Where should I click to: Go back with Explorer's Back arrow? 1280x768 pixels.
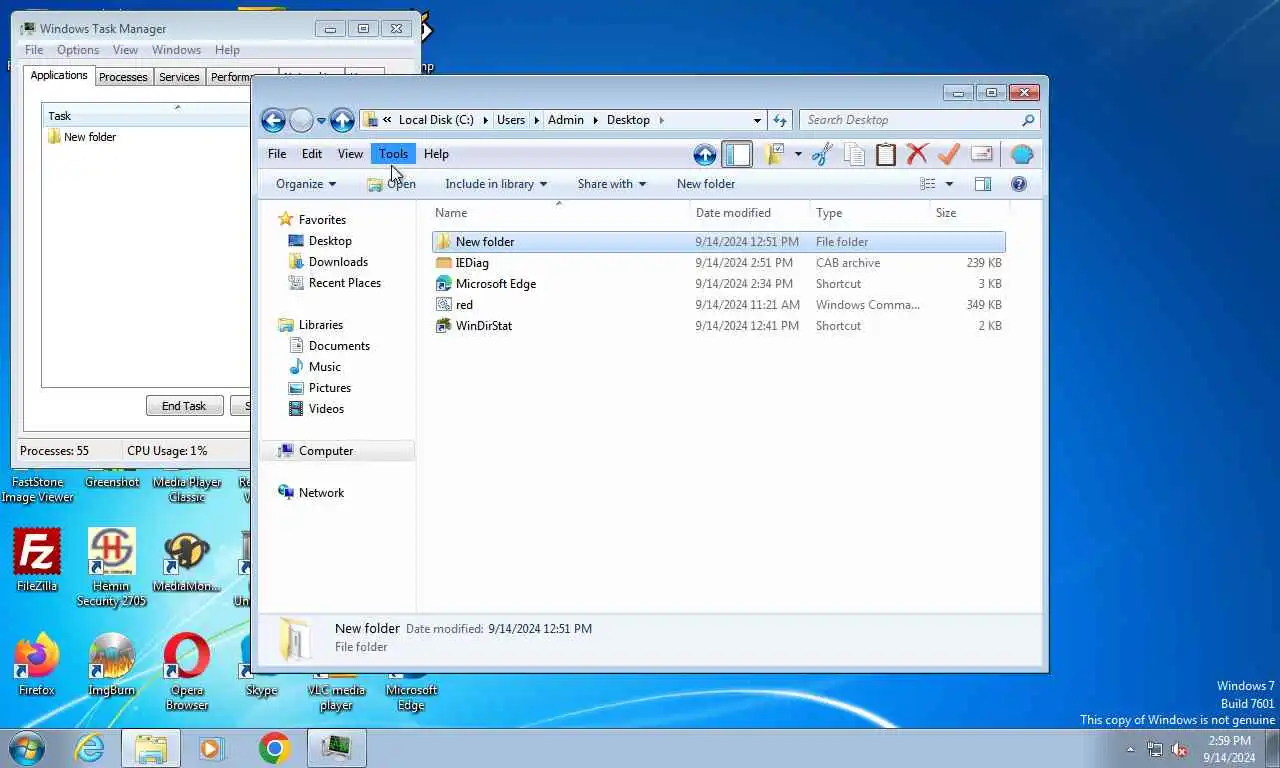[x=273, y=121]
